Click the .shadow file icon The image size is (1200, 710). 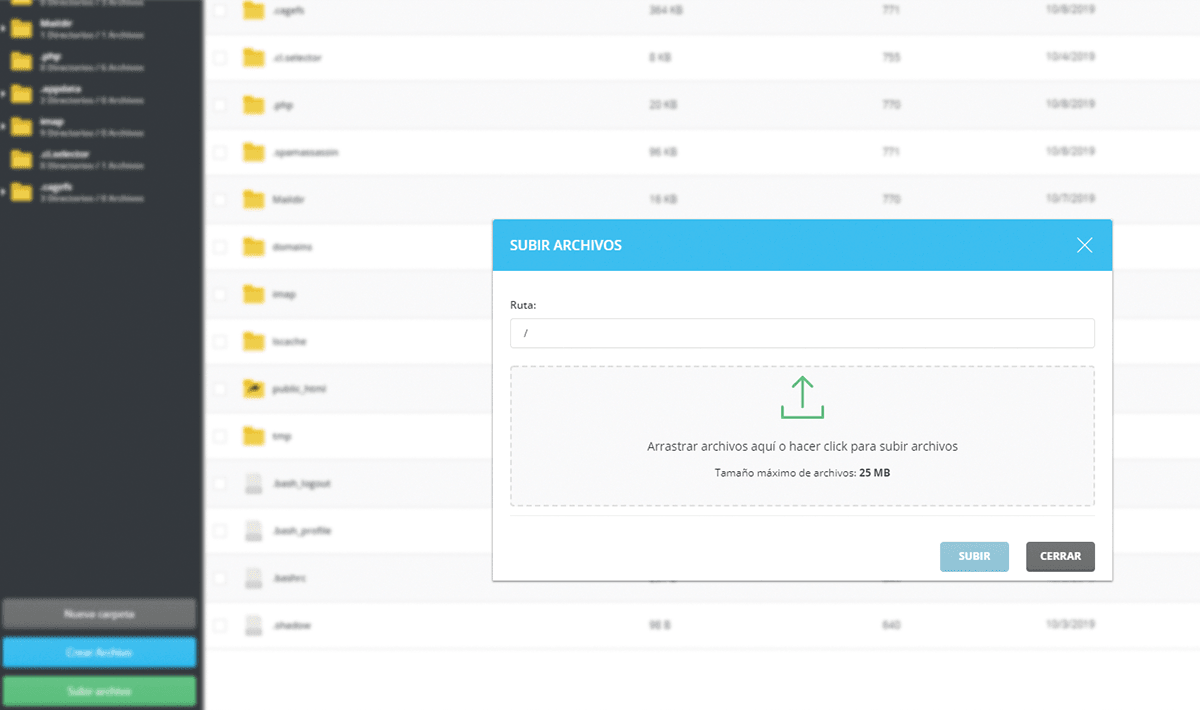(x=253, y=625)
